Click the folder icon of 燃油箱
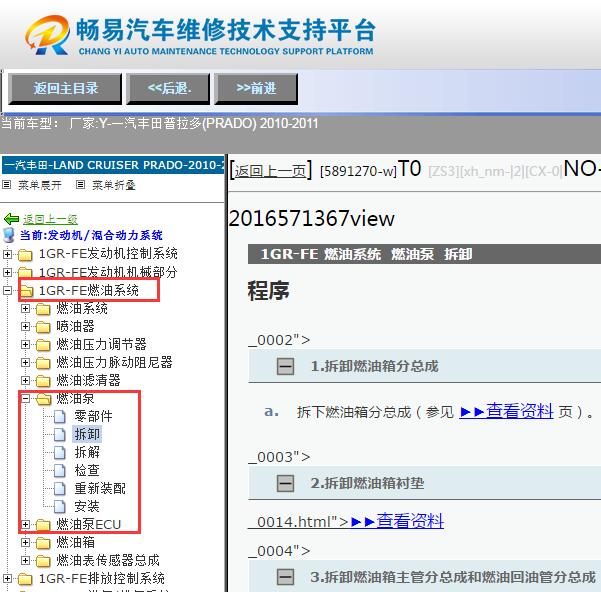Viewport: 601px width, 592px height. (43, 543)
